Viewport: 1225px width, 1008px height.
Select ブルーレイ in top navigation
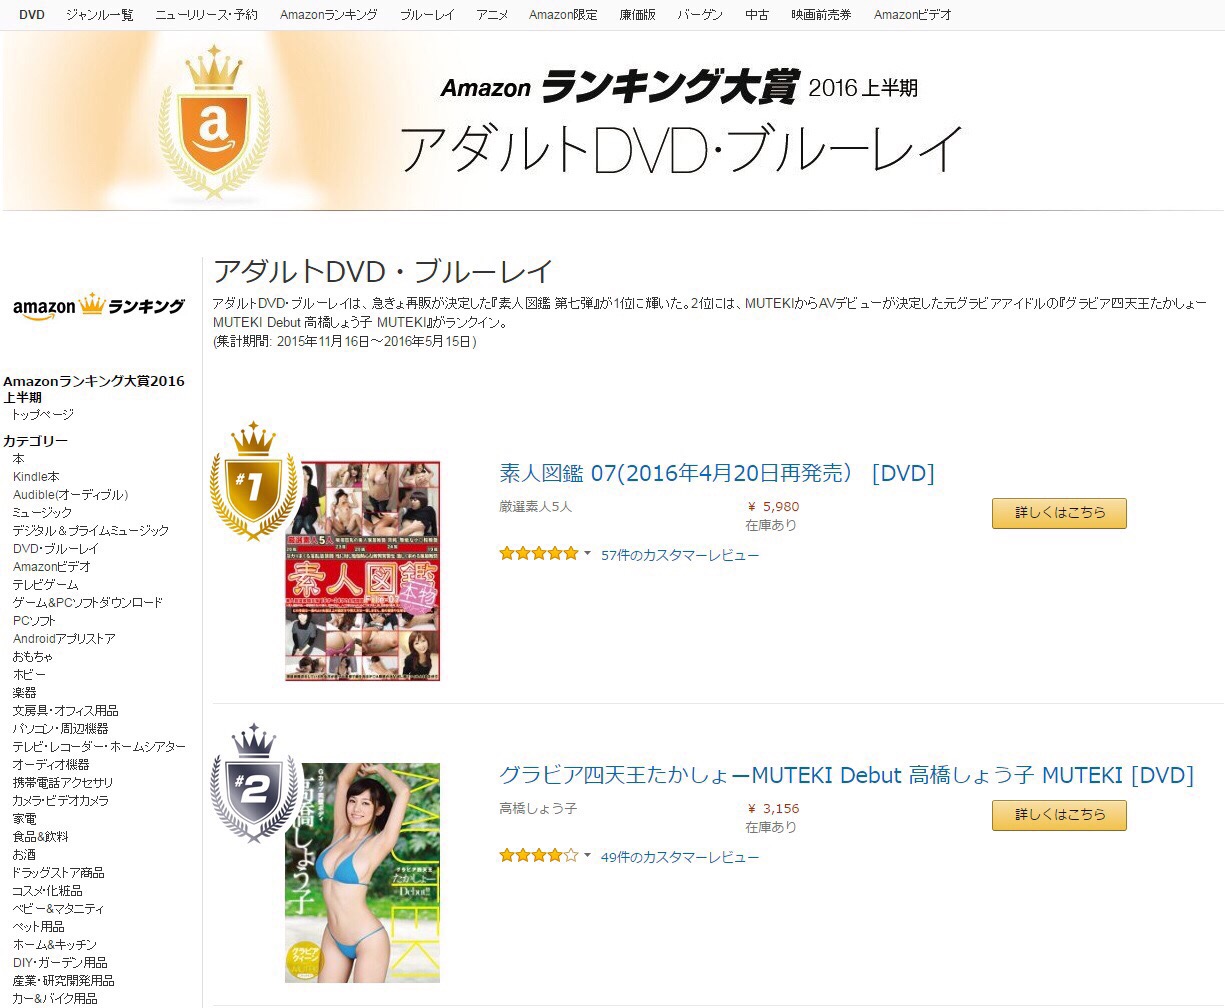(x=427, y=15)
